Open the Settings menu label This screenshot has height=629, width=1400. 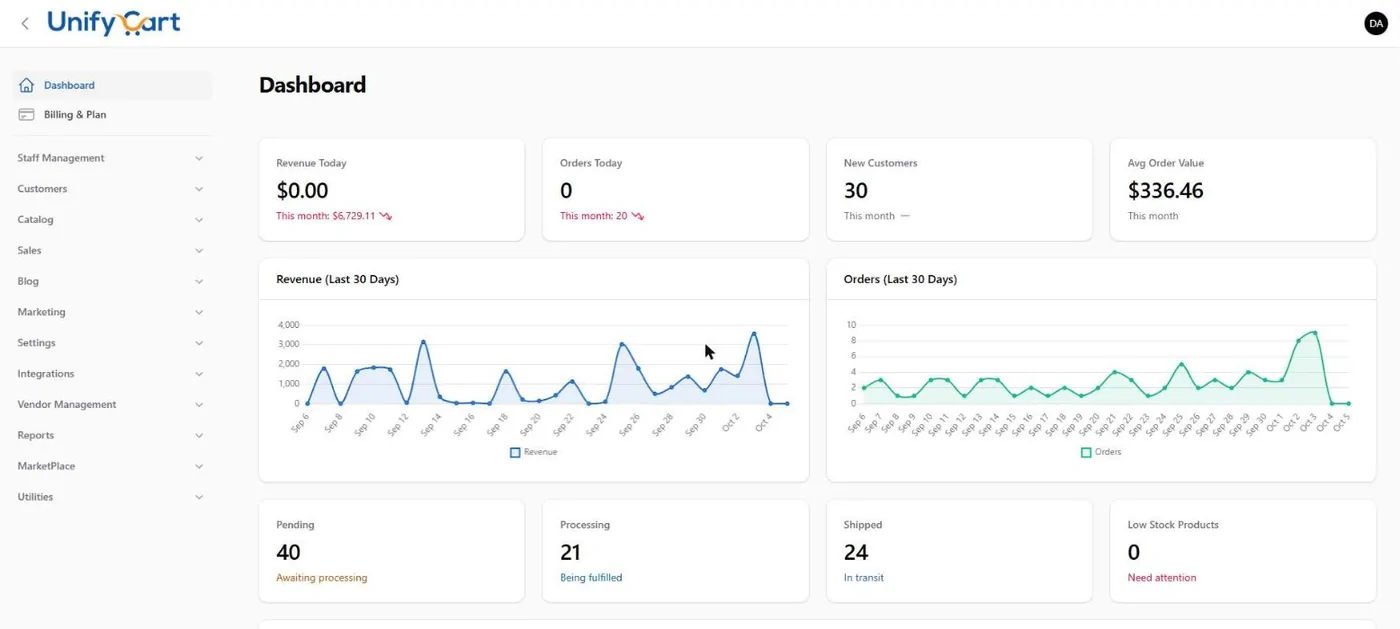pos(36,343)
